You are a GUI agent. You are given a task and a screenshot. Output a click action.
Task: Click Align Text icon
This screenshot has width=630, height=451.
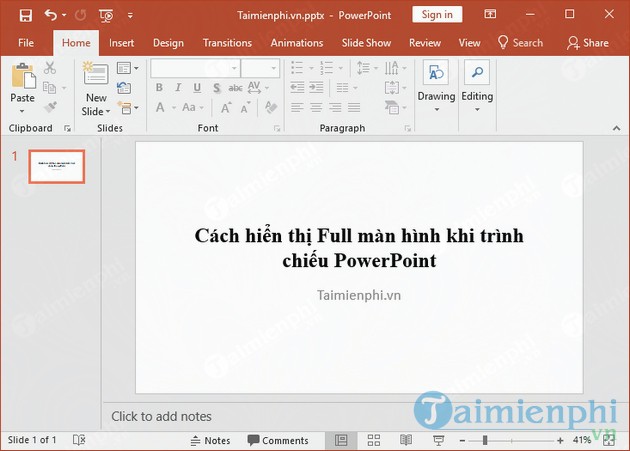392,87
